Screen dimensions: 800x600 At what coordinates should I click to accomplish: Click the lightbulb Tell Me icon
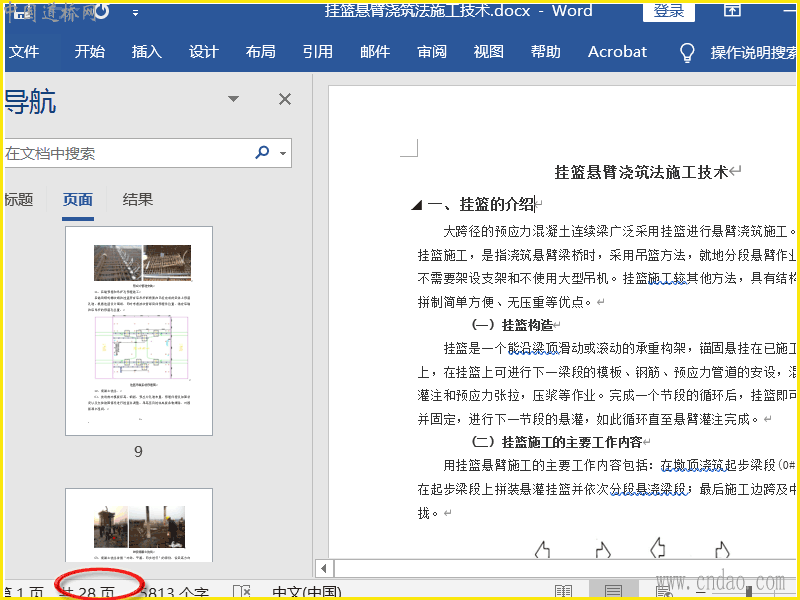(x=687, y=52)
